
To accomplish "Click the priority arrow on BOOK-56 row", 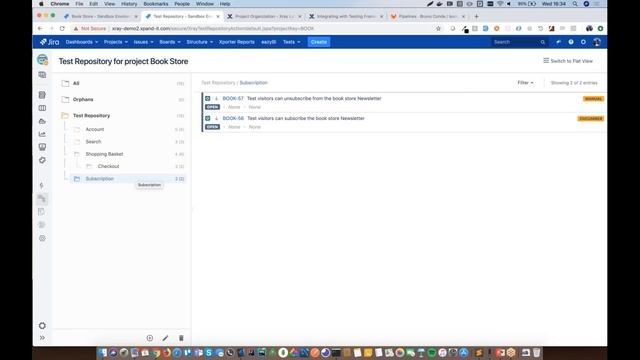I will [216, 118].
